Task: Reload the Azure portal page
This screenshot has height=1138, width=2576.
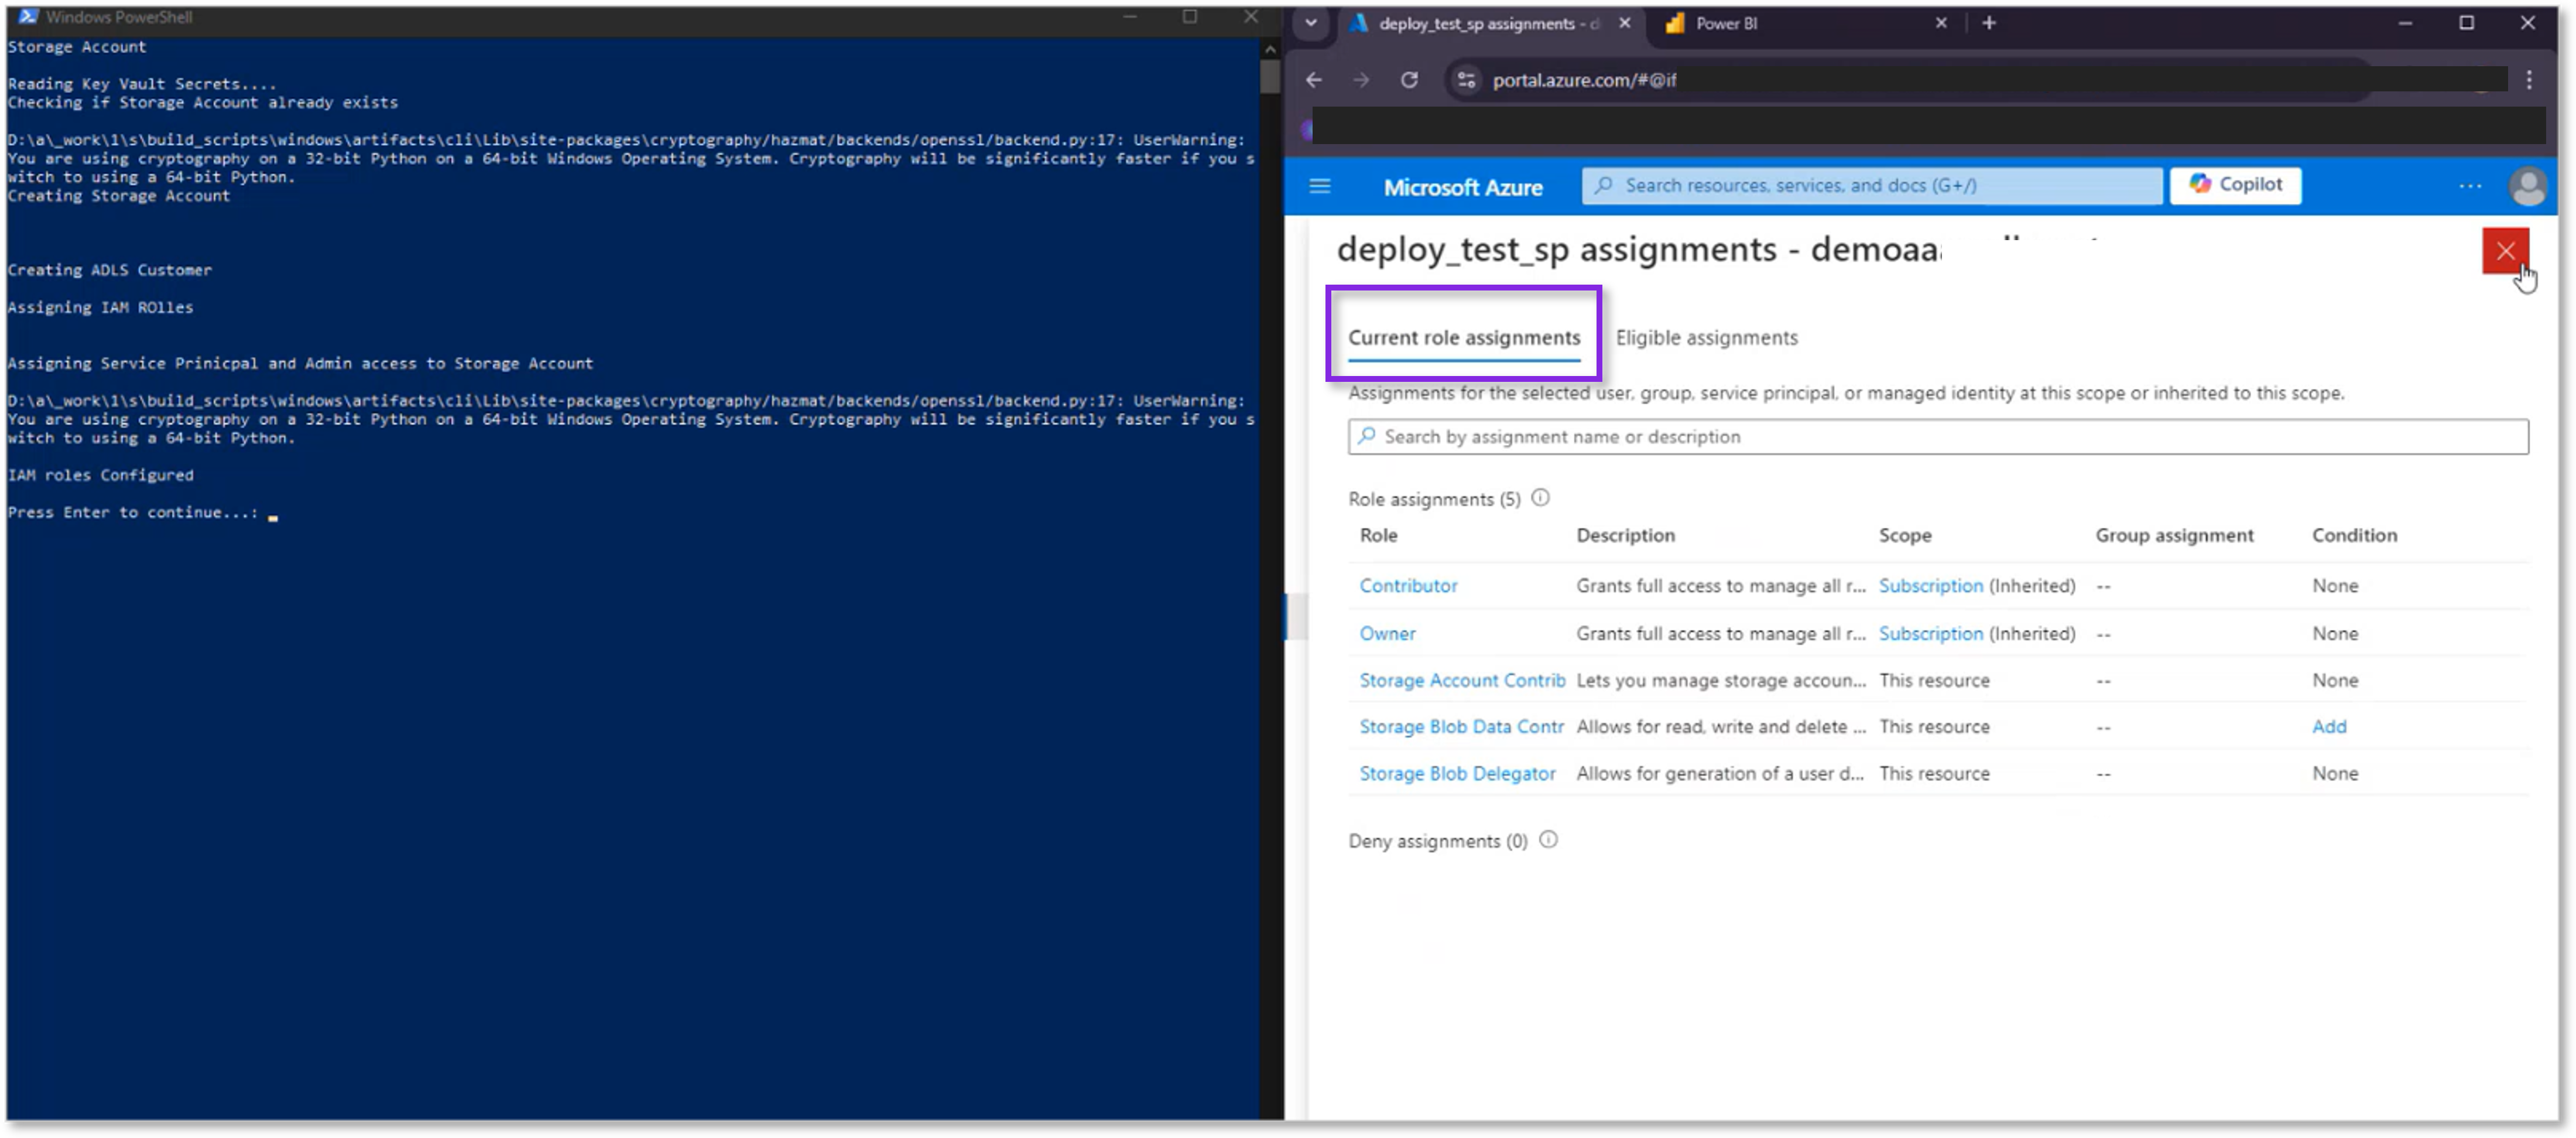Action: (1408, 80)
